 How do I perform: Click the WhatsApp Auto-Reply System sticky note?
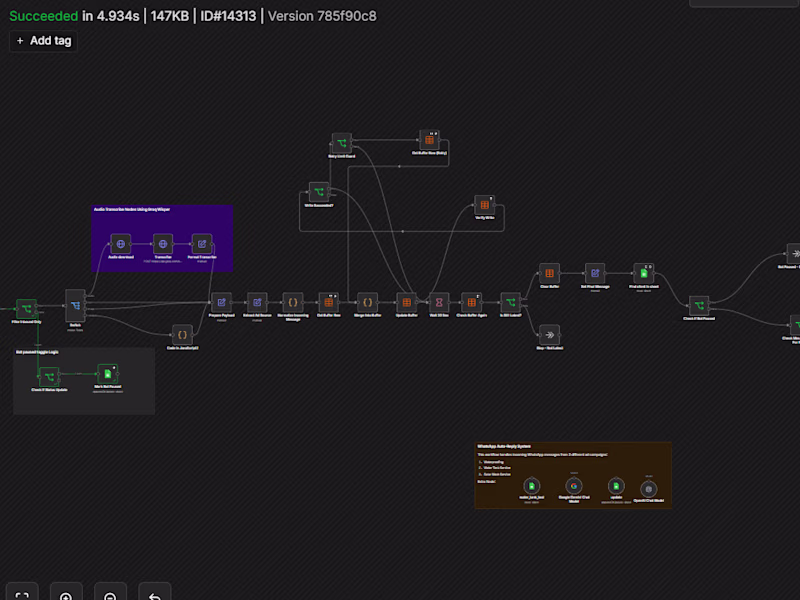(573, 475)
